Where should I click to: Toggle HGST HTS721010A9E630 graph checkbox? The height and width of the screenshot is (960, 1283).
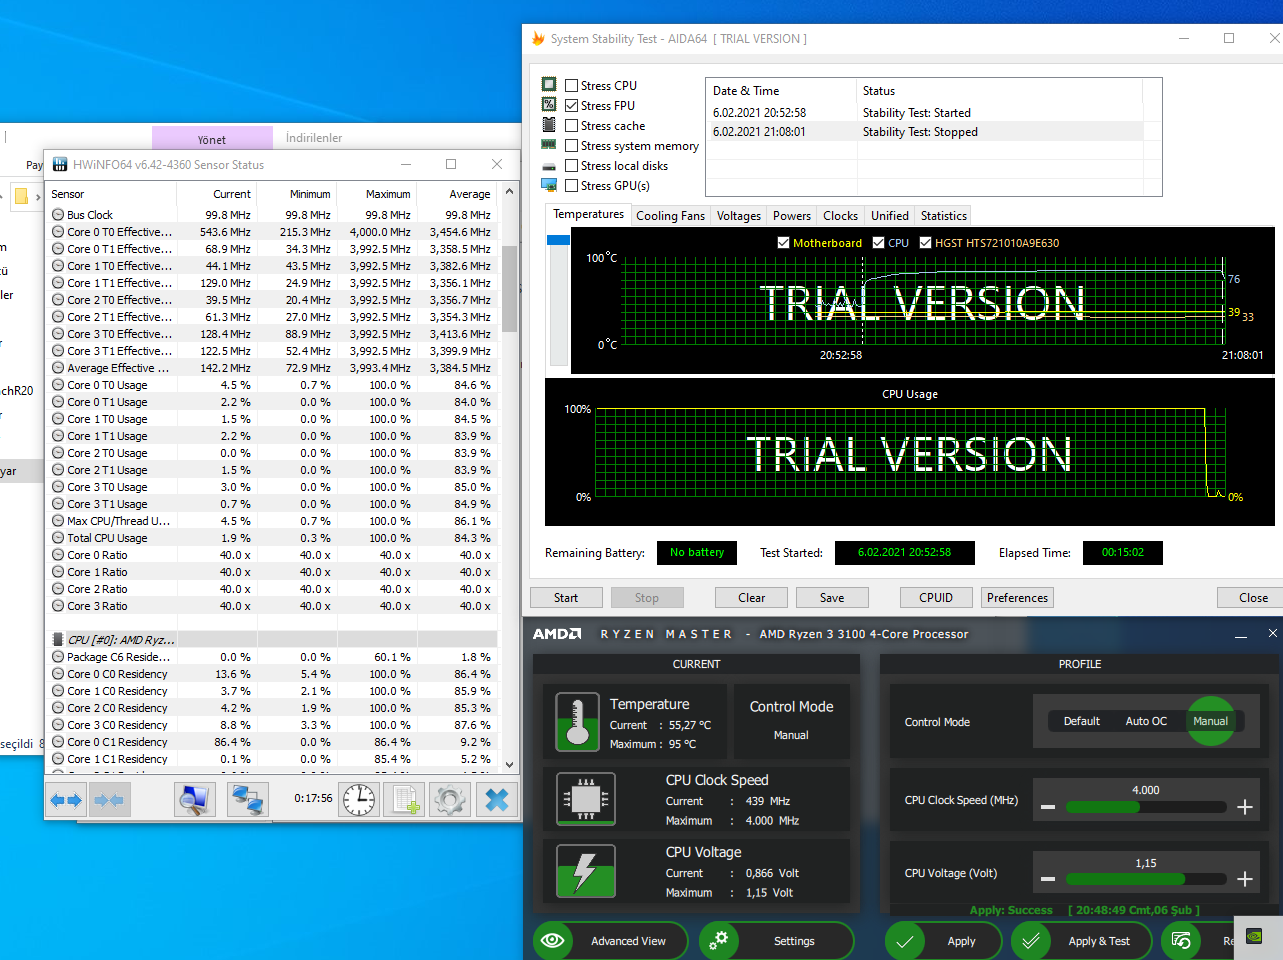tap(926, 243)
